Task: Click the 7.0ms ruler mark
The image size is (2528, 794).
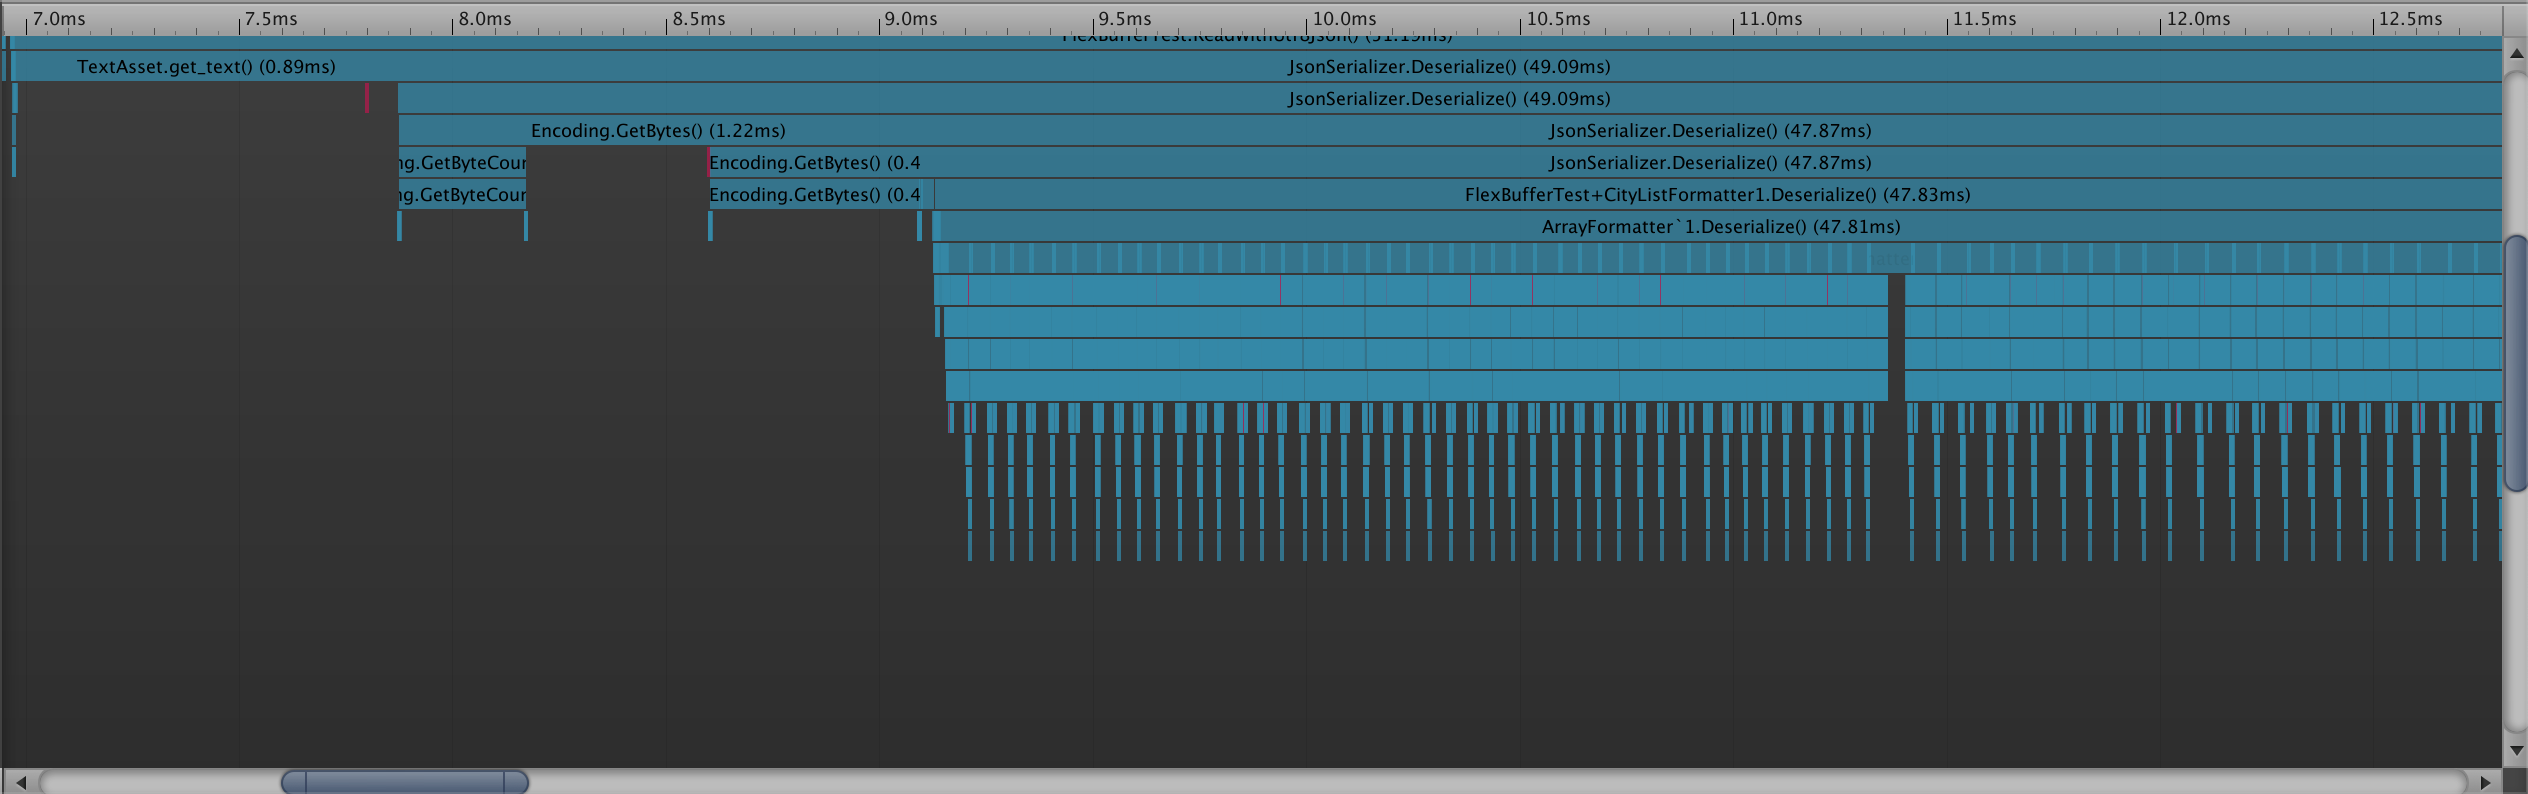Action: pyautogui.click(x=58, y=19)
